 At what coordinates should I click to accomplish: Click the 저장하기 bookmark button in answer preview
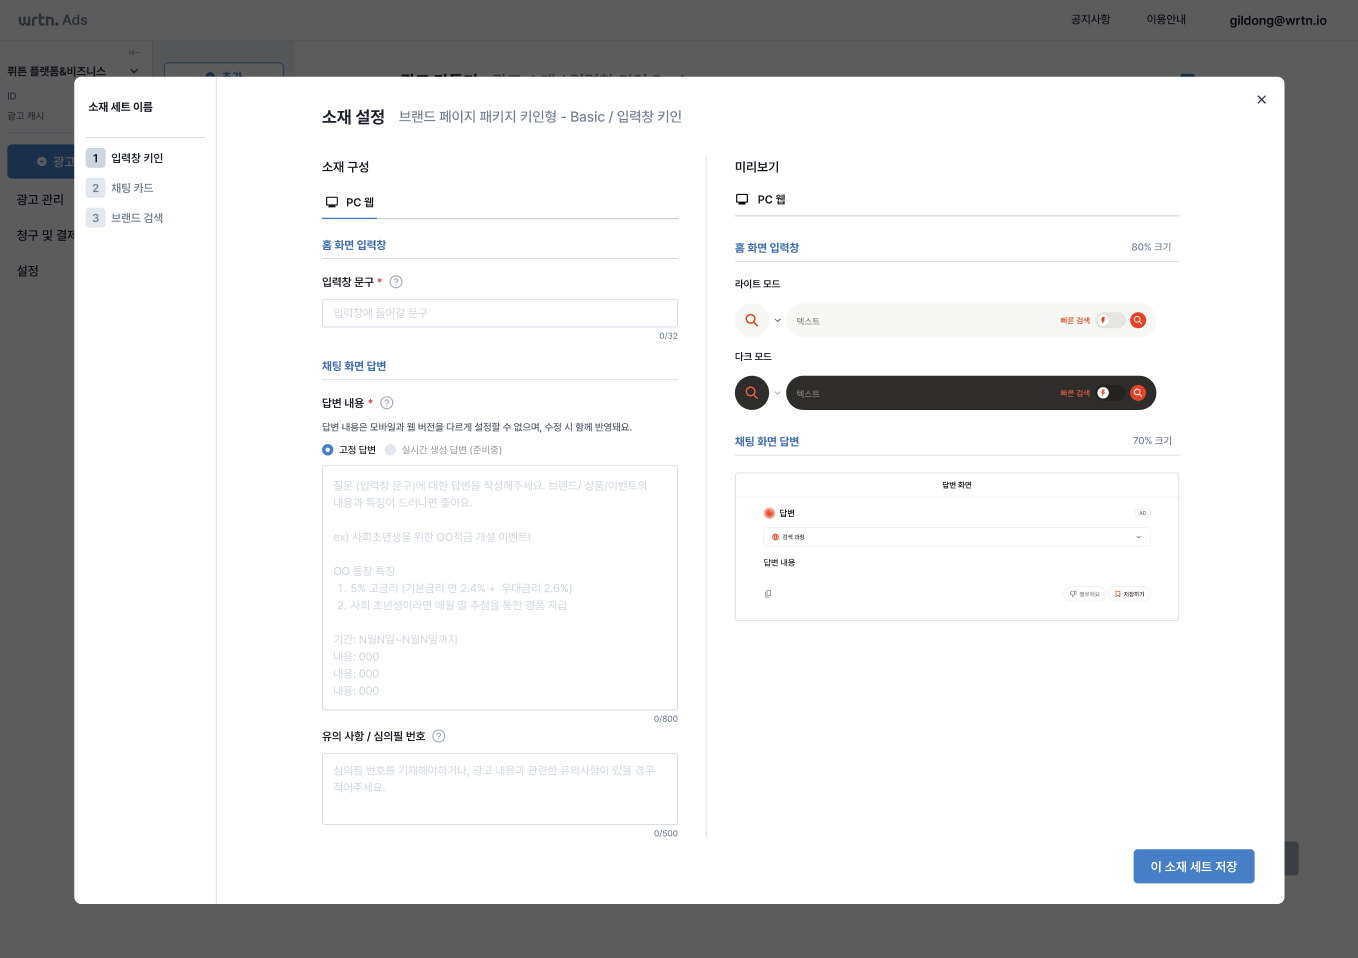click(1129, 594)
